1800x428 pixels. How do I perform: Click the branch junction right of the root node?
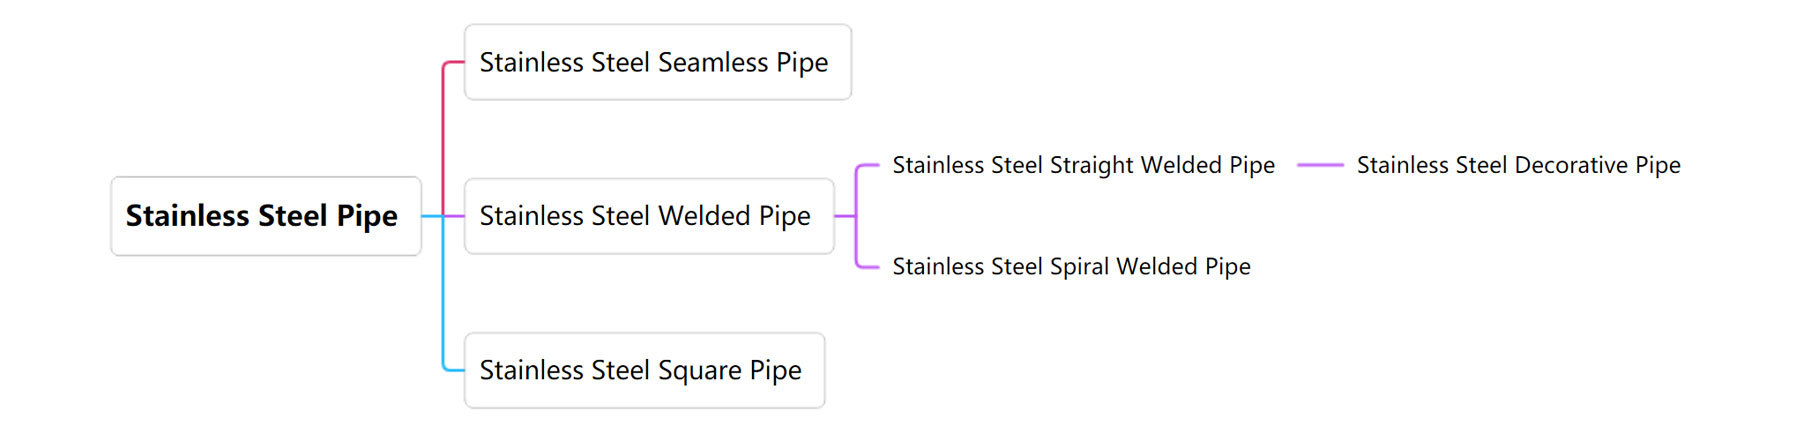[443, 216]
